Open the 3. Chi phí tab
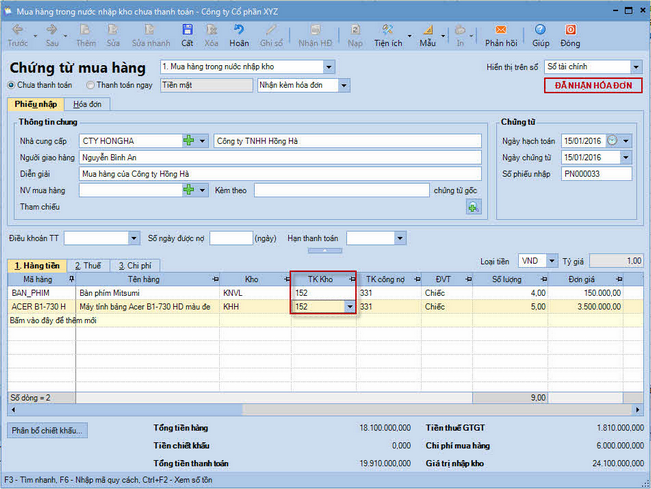This screenshot has height=489, width=651. [x=135, y=266]
